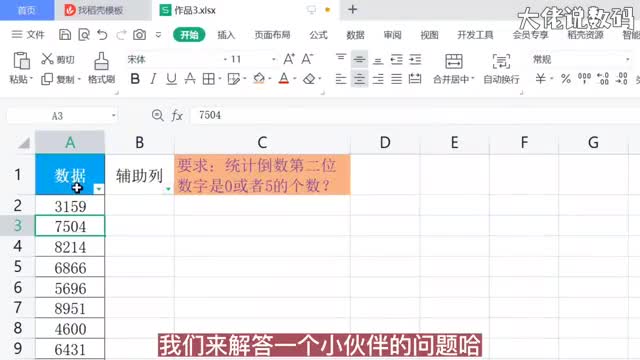Apply strikethrough text formatting

pos(190,78)
